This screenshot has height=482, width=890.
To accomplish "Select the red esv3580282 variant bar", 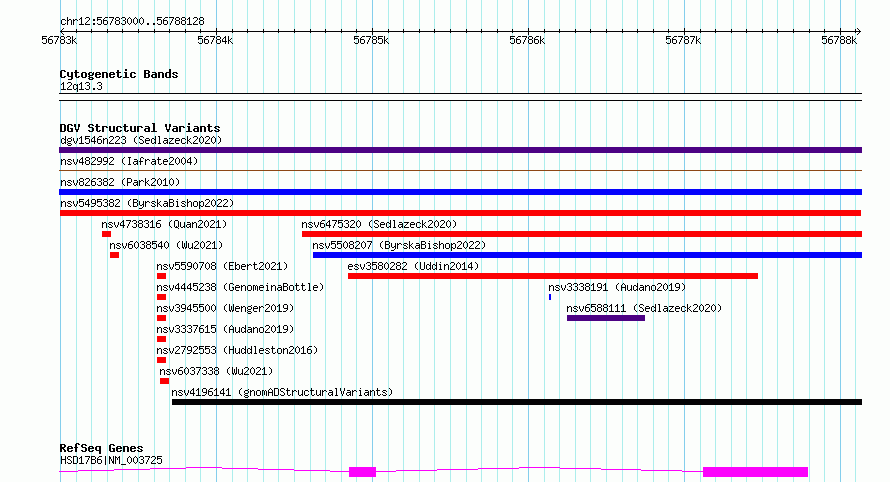I will coord(553,276).
